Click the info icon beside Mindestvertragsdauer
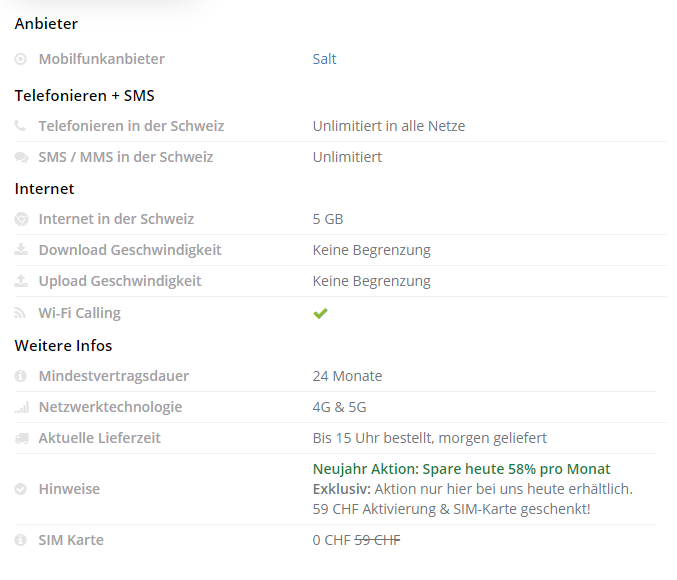The width and height of the screenshot is (677, 580). point(21,376)
